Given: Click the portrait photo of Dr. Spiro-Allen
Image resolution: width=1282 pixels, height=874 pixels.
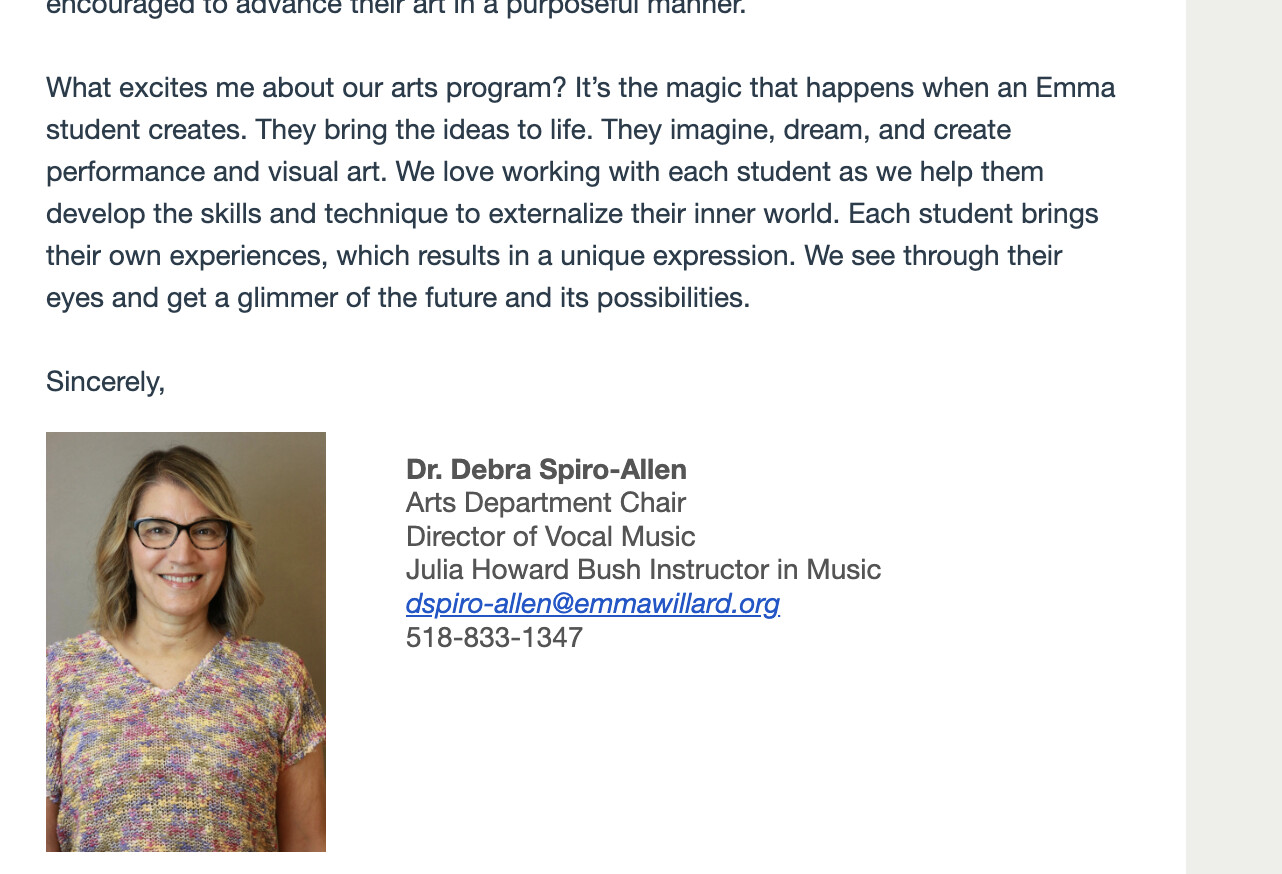Looking at the screenshot, I should (x=186, y=642).
